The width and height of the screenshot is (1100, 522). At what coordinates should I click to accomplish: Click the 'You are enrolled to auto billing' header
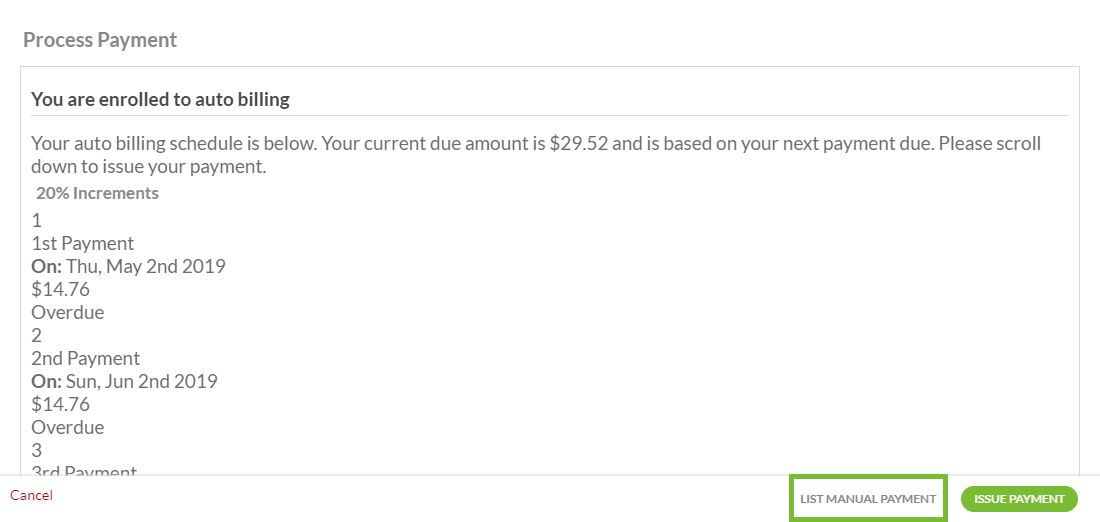(160, 99)
